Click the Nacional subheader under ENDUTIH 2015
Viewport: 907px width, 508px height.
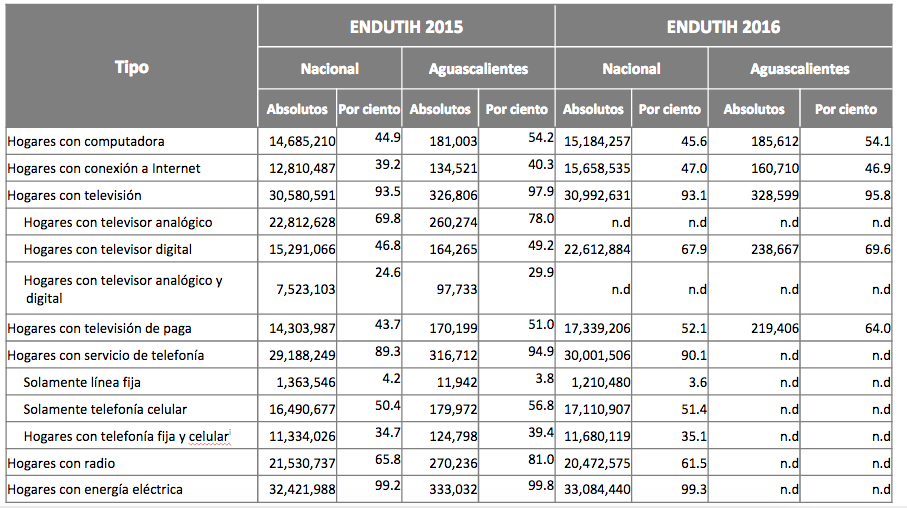pyautogui.click(x=329, y=69)
